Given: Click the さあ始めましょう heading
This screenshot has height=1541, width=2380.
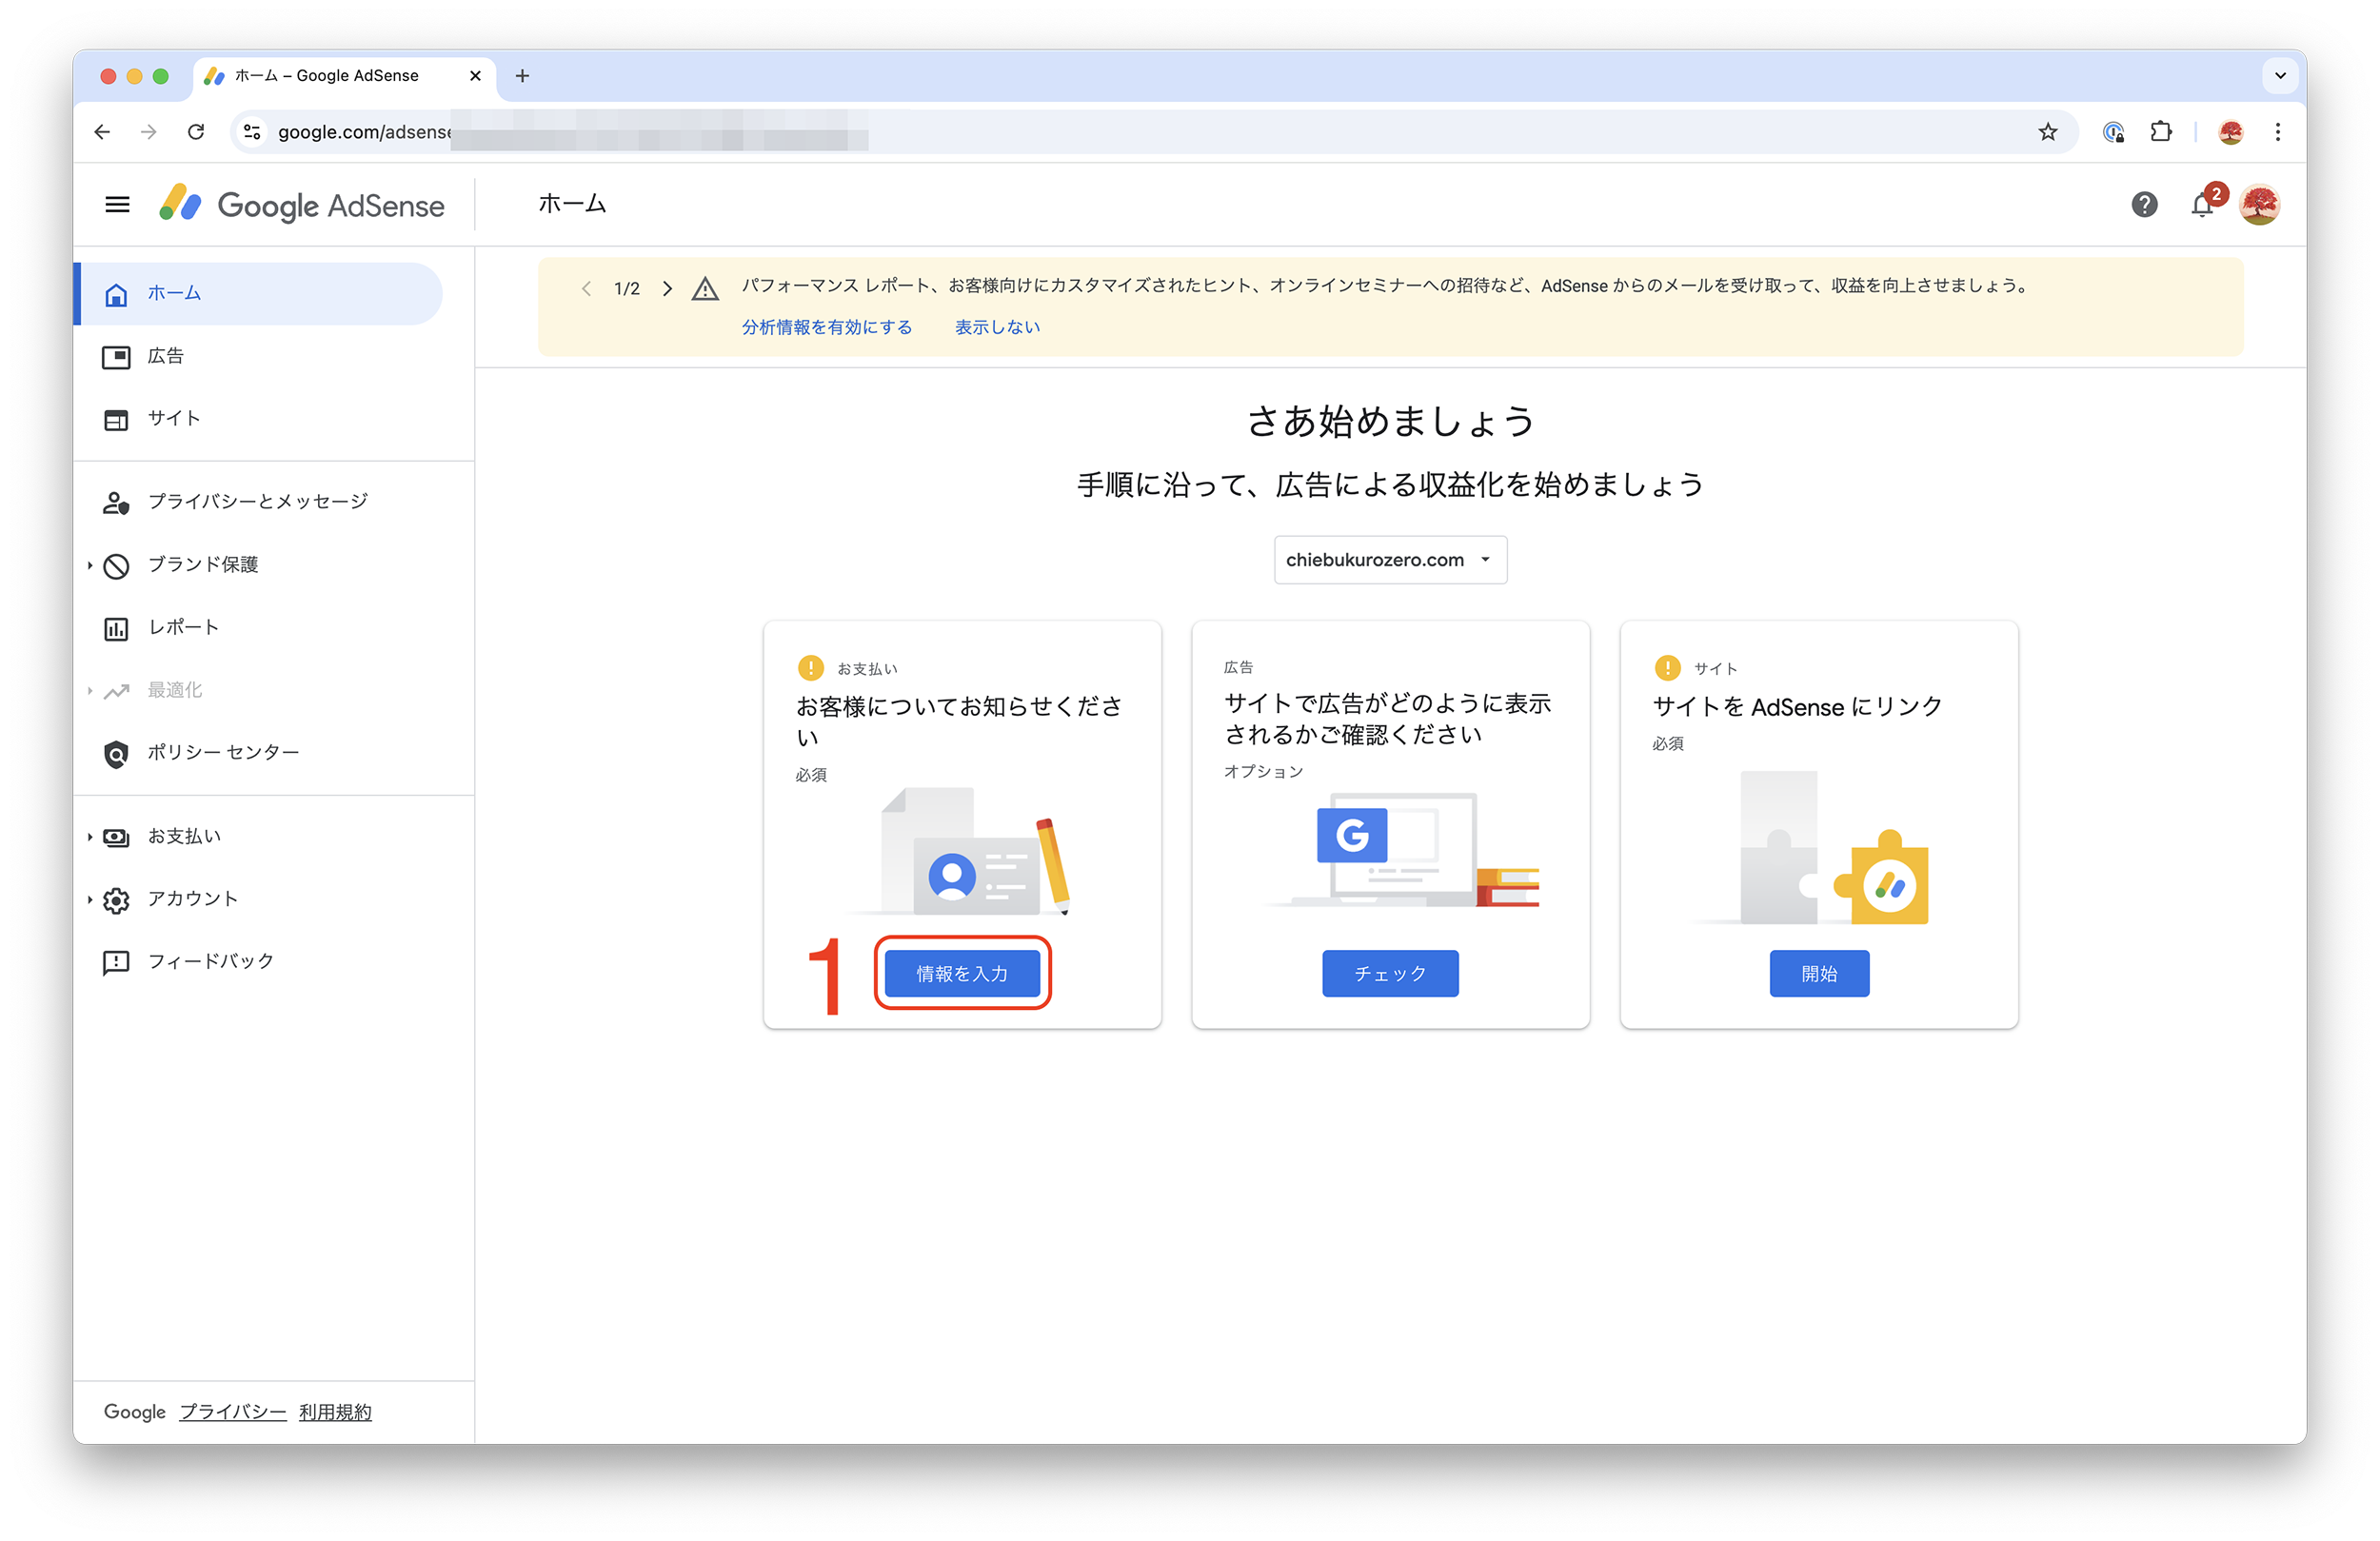Looking at the screenshot, I should pos(1390,421).
